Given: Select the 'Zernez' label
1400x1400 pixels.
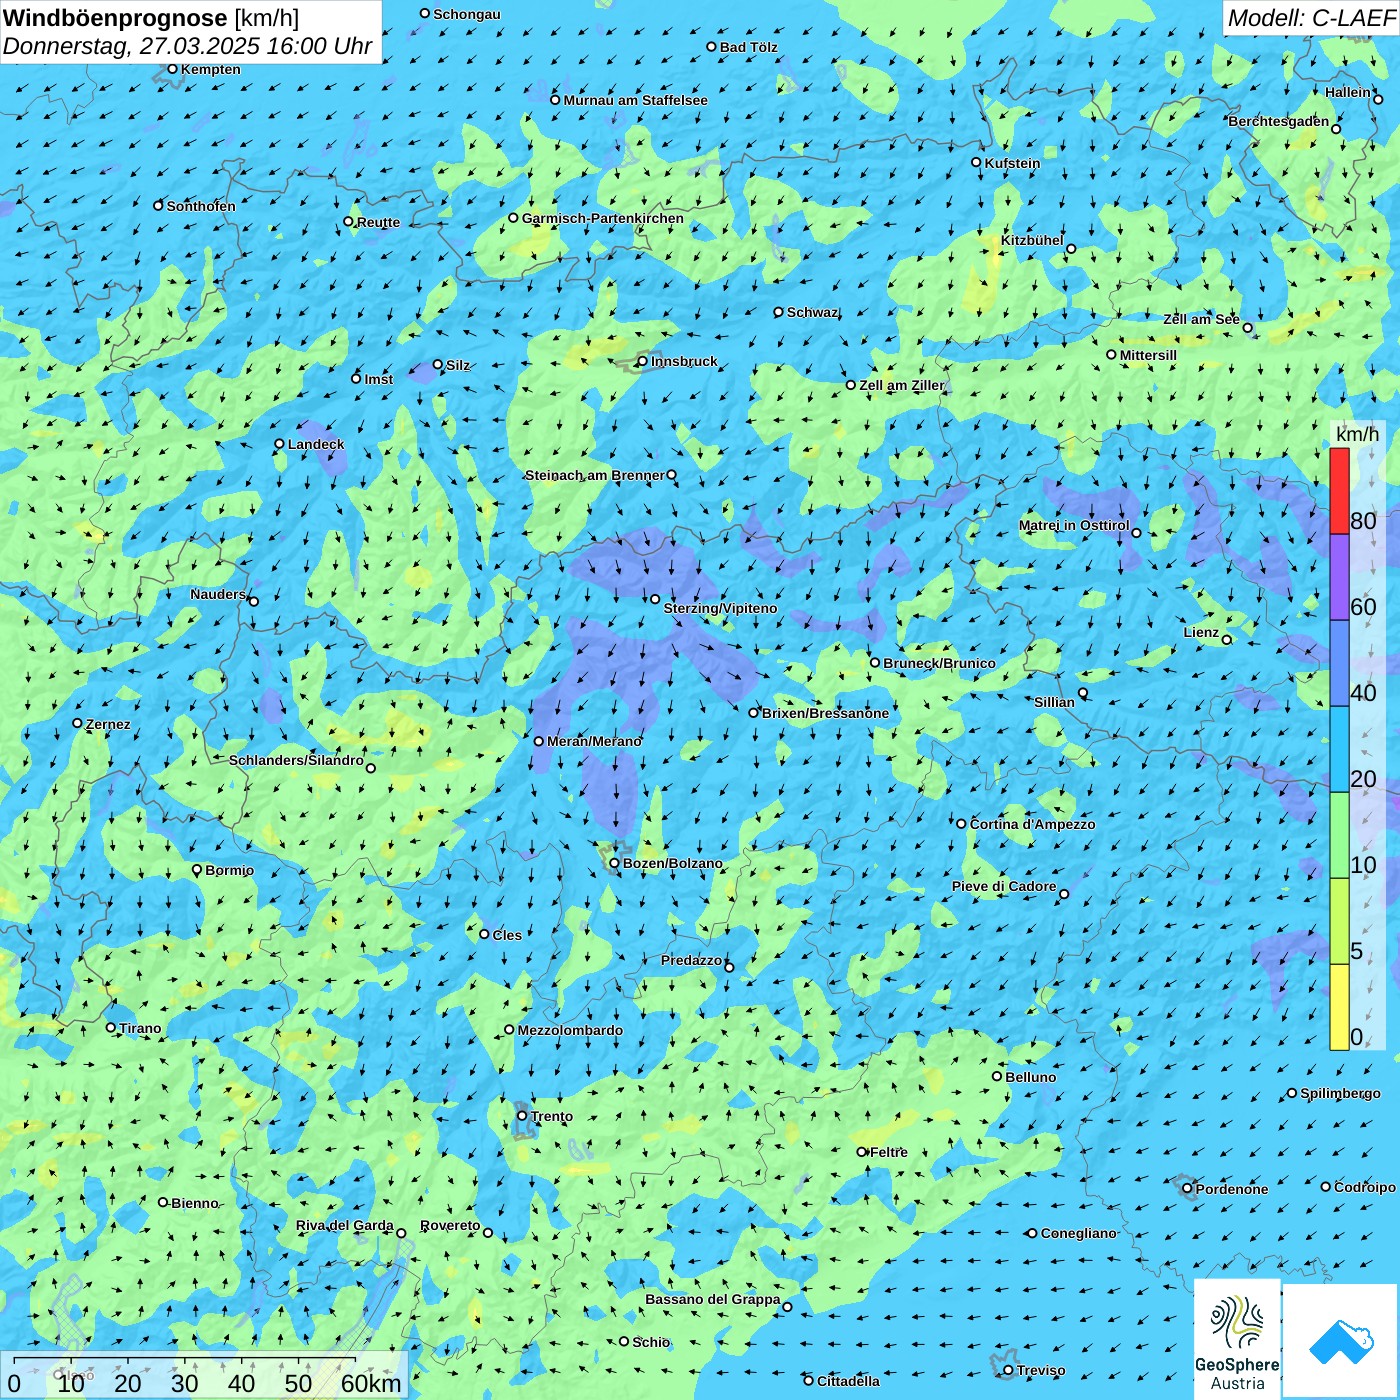Looking at the screenshot, I should pyautogui.click(x=108, y=724).
